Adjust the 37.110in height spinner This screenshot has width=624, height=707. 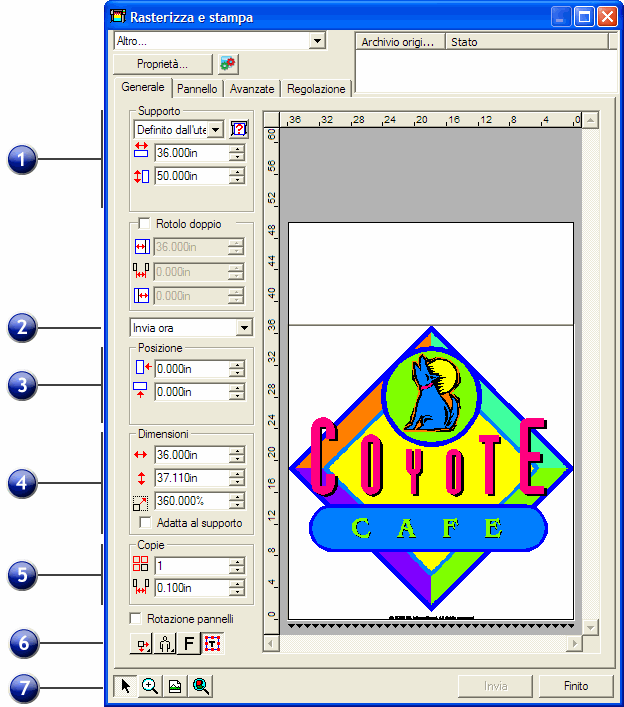click(x=237, y=477)
